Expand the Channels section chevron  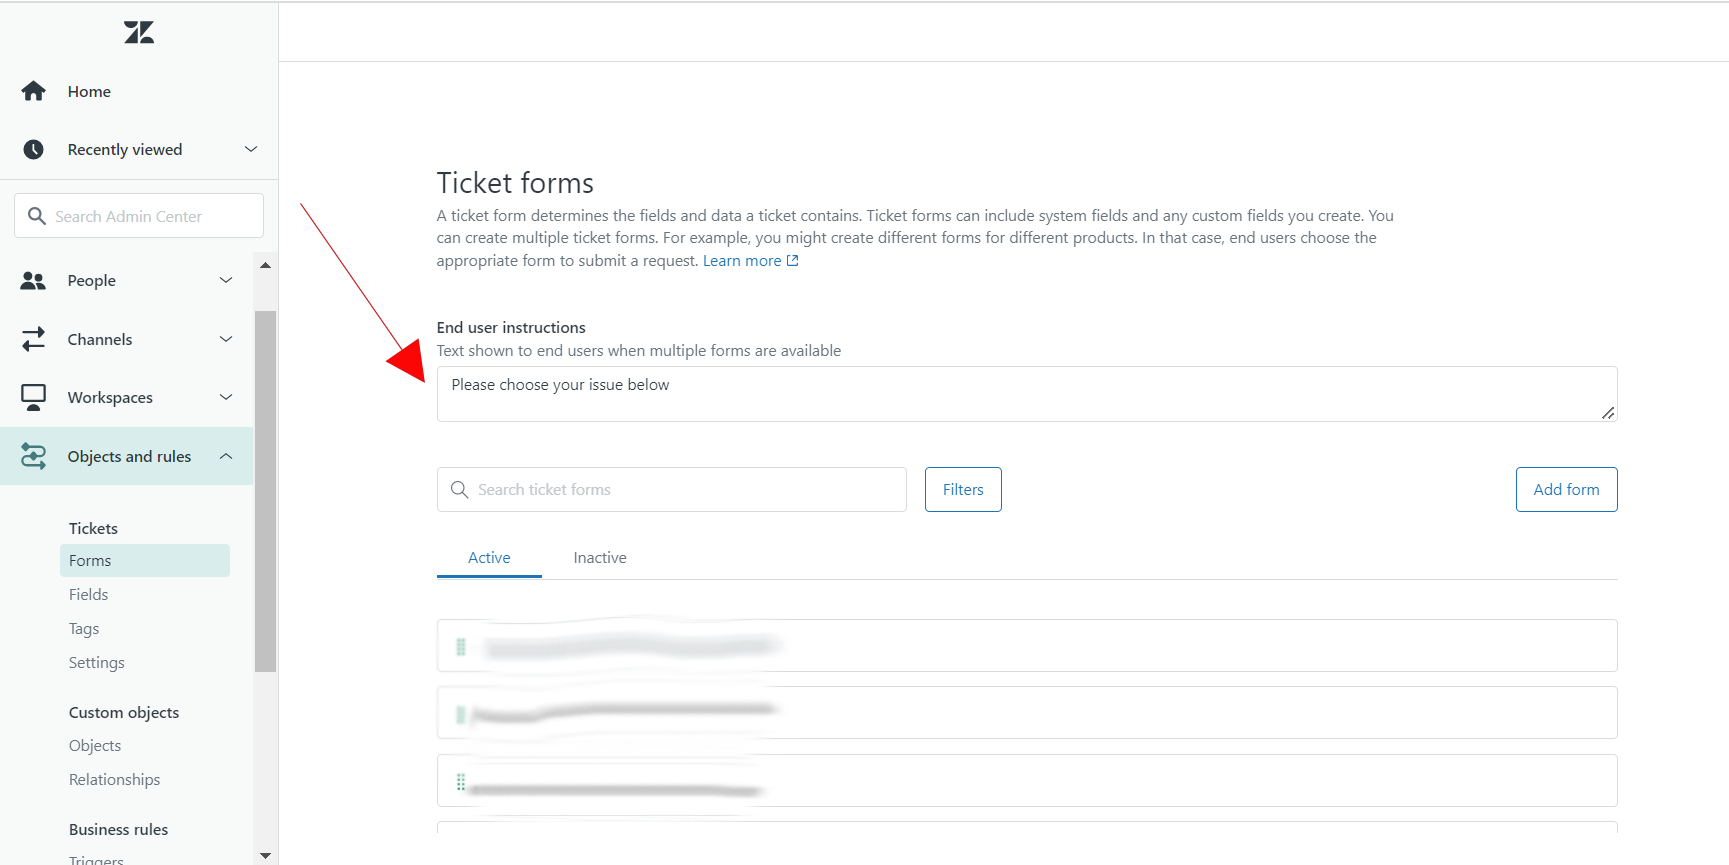coord(226,340)
